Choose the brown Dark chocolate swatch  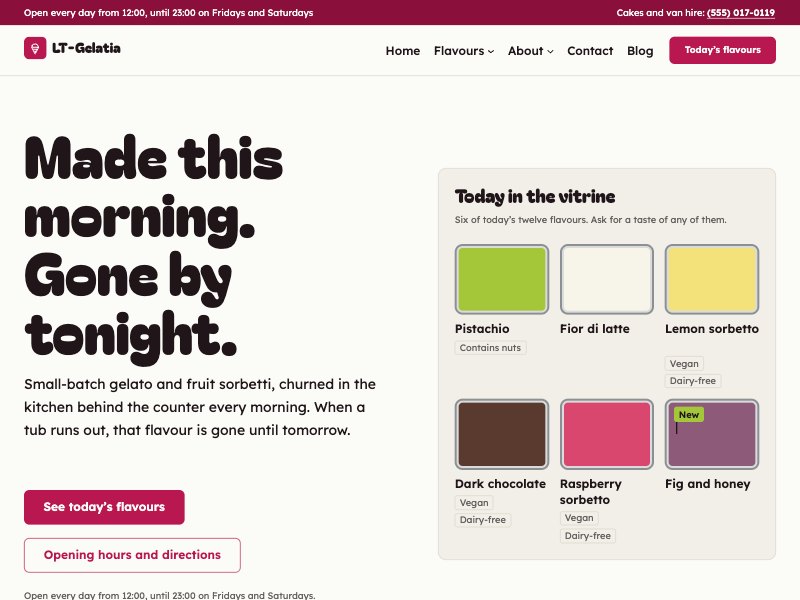[x=502, y=434]
